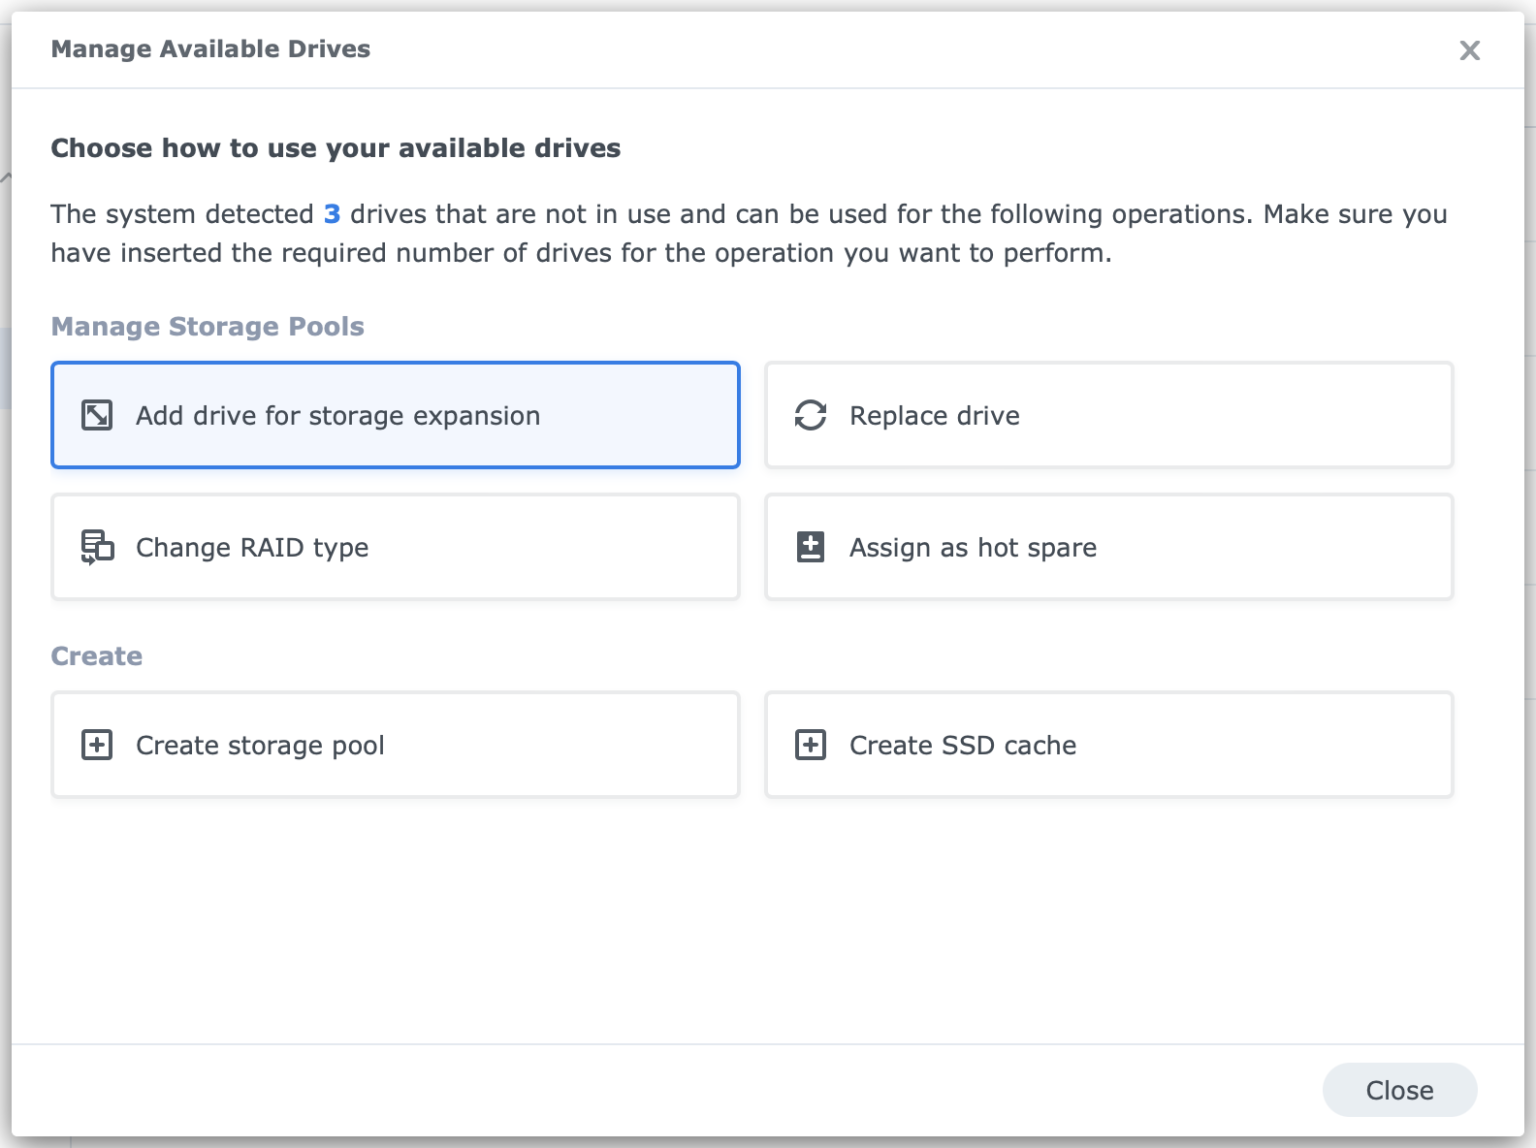
Task: Select Create SSD cache
Action: pyautogui.click(x=1108, y=745)
